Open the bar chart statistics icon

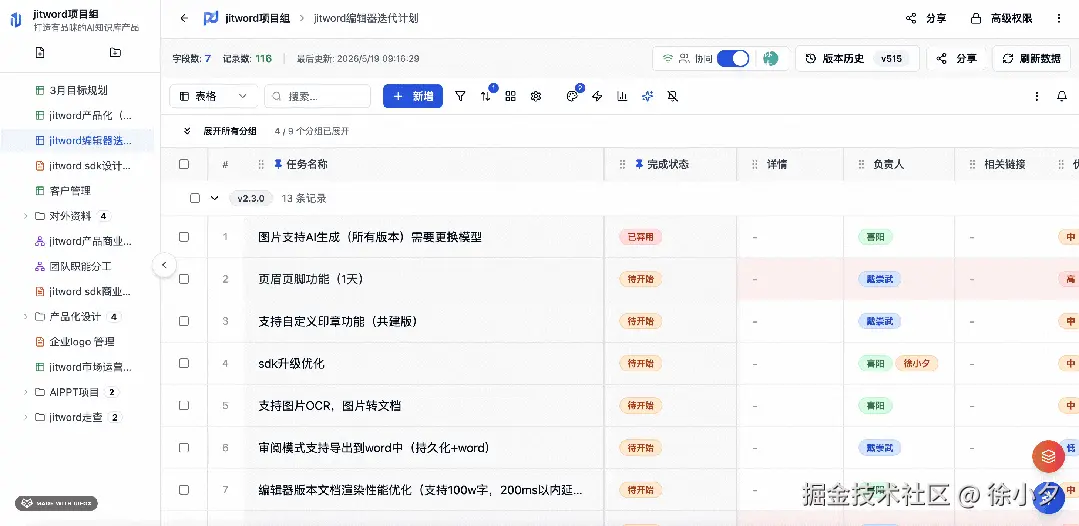click(x=622, y=96)
